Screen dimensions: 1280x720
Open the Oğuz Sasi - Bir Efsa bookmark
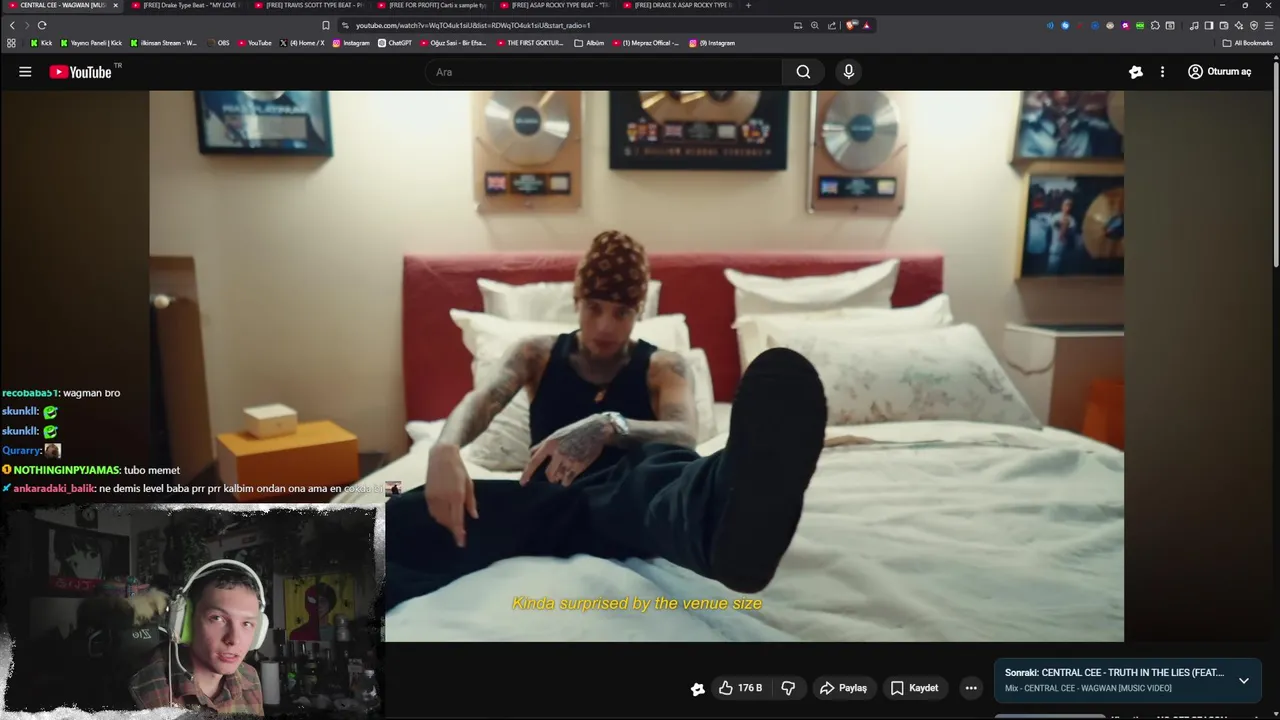coord(453,43)
